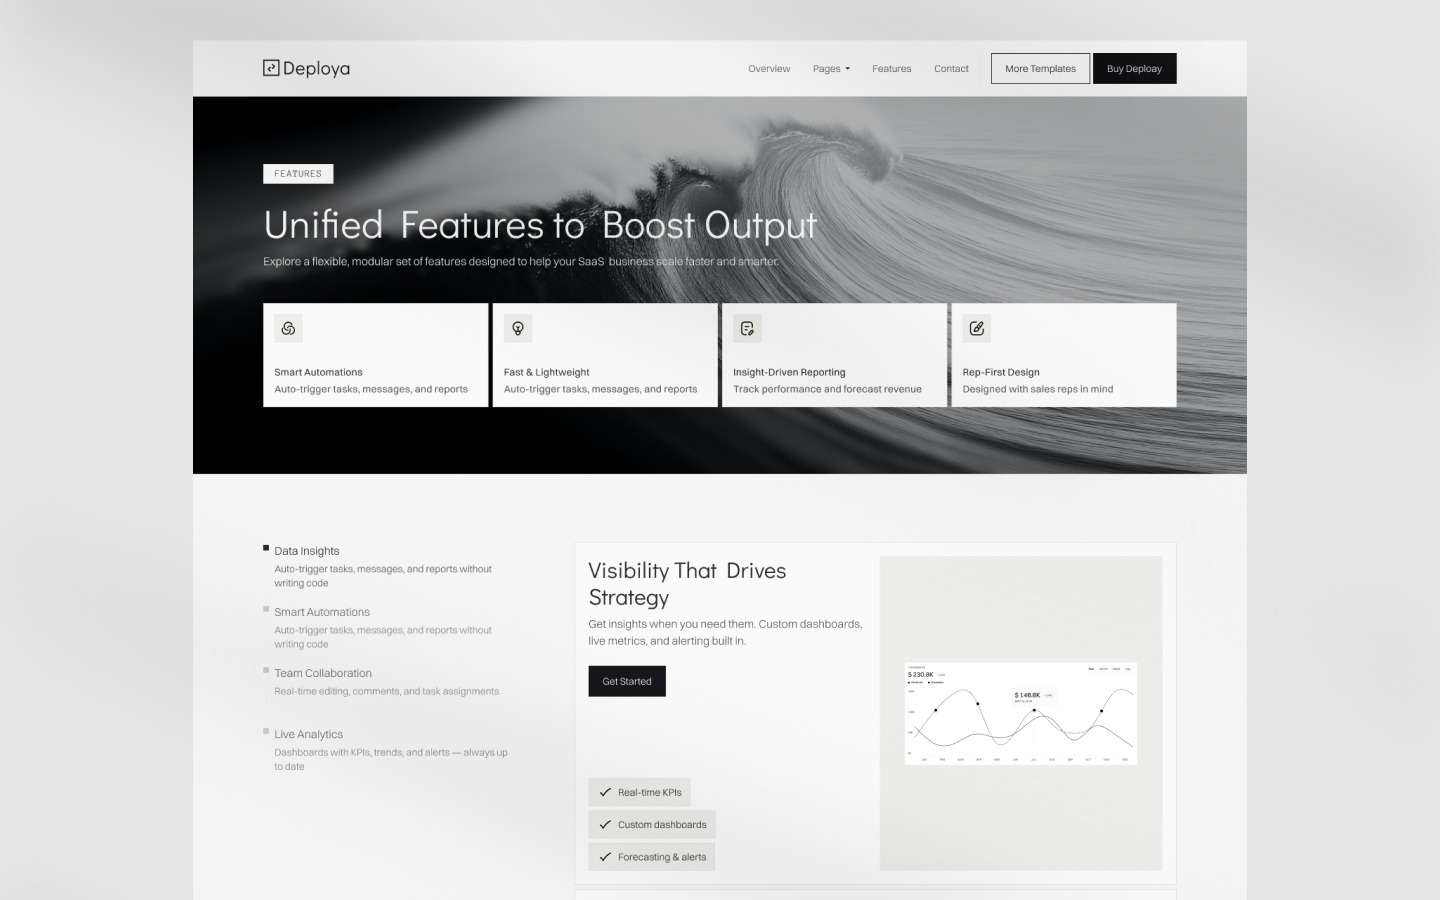Click the More Templates button

pos(1040,69)
